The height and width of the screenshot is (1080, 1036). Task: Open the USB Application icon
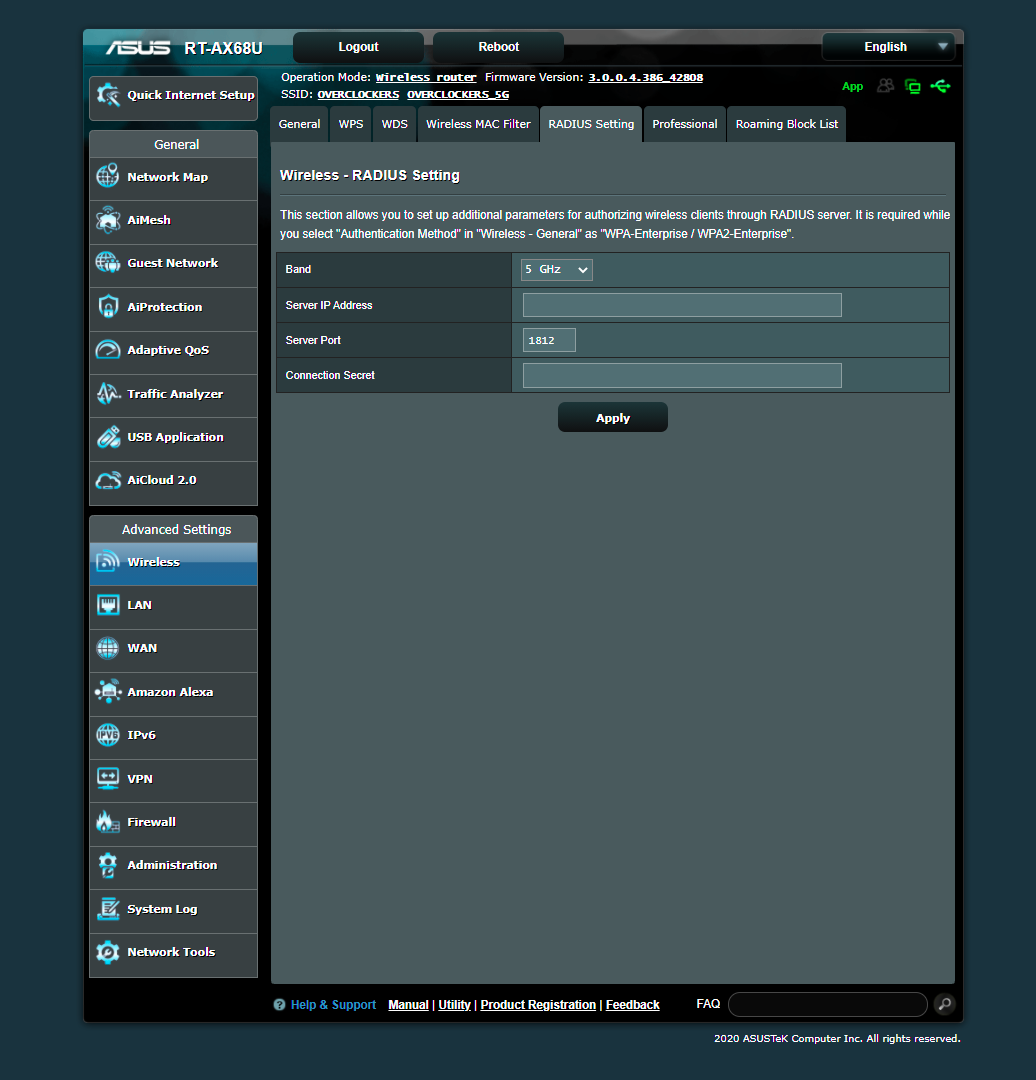pos(107,437)
